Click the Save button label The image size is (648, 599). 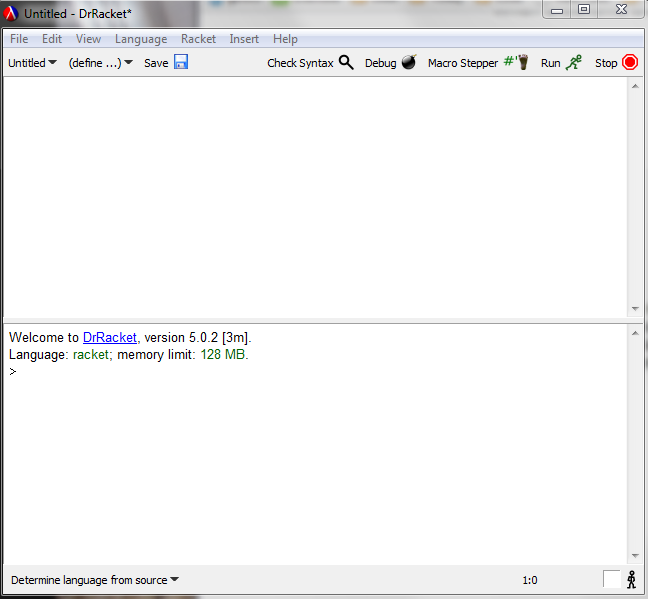pyautogui.click(x=156, y=63)
